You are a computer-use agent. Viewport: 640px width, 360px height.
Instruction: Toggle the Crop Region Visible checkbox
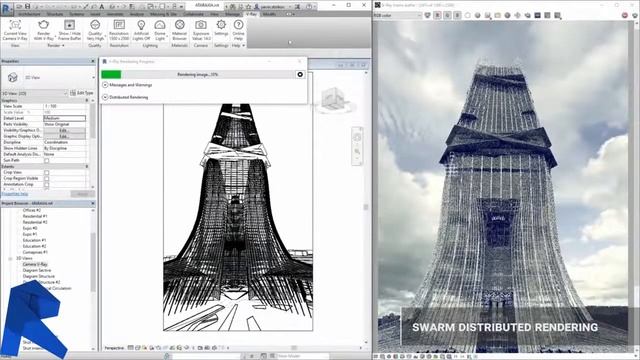[47, 178]
